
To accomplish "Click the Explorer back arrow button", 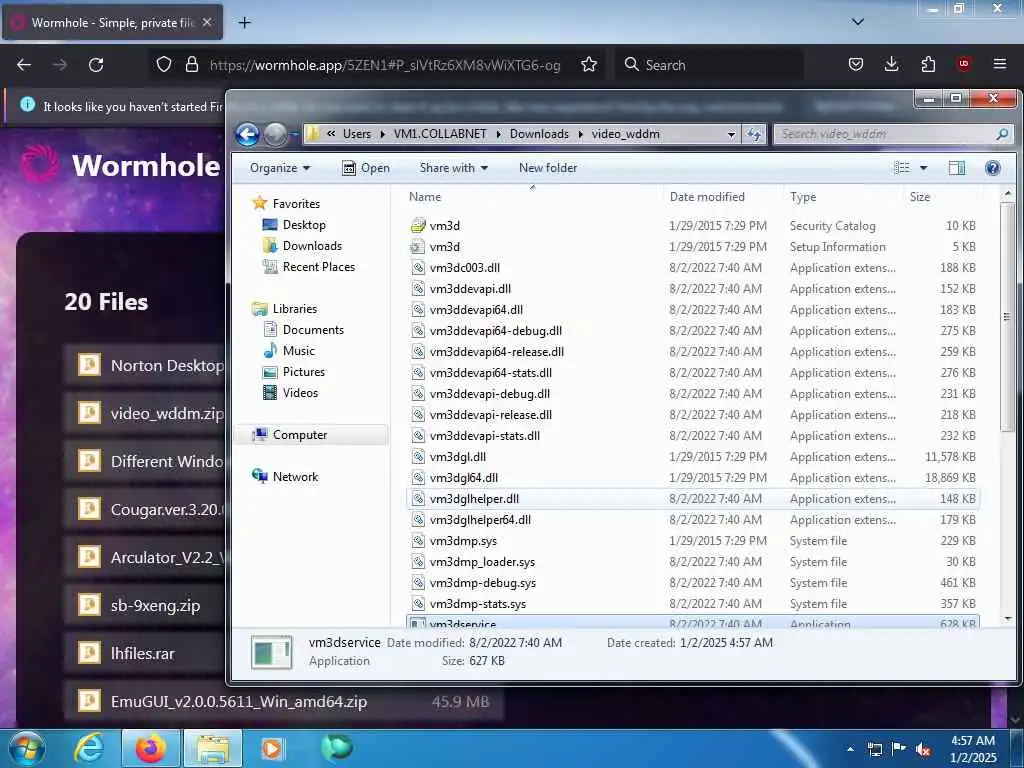I will [248, 135].
